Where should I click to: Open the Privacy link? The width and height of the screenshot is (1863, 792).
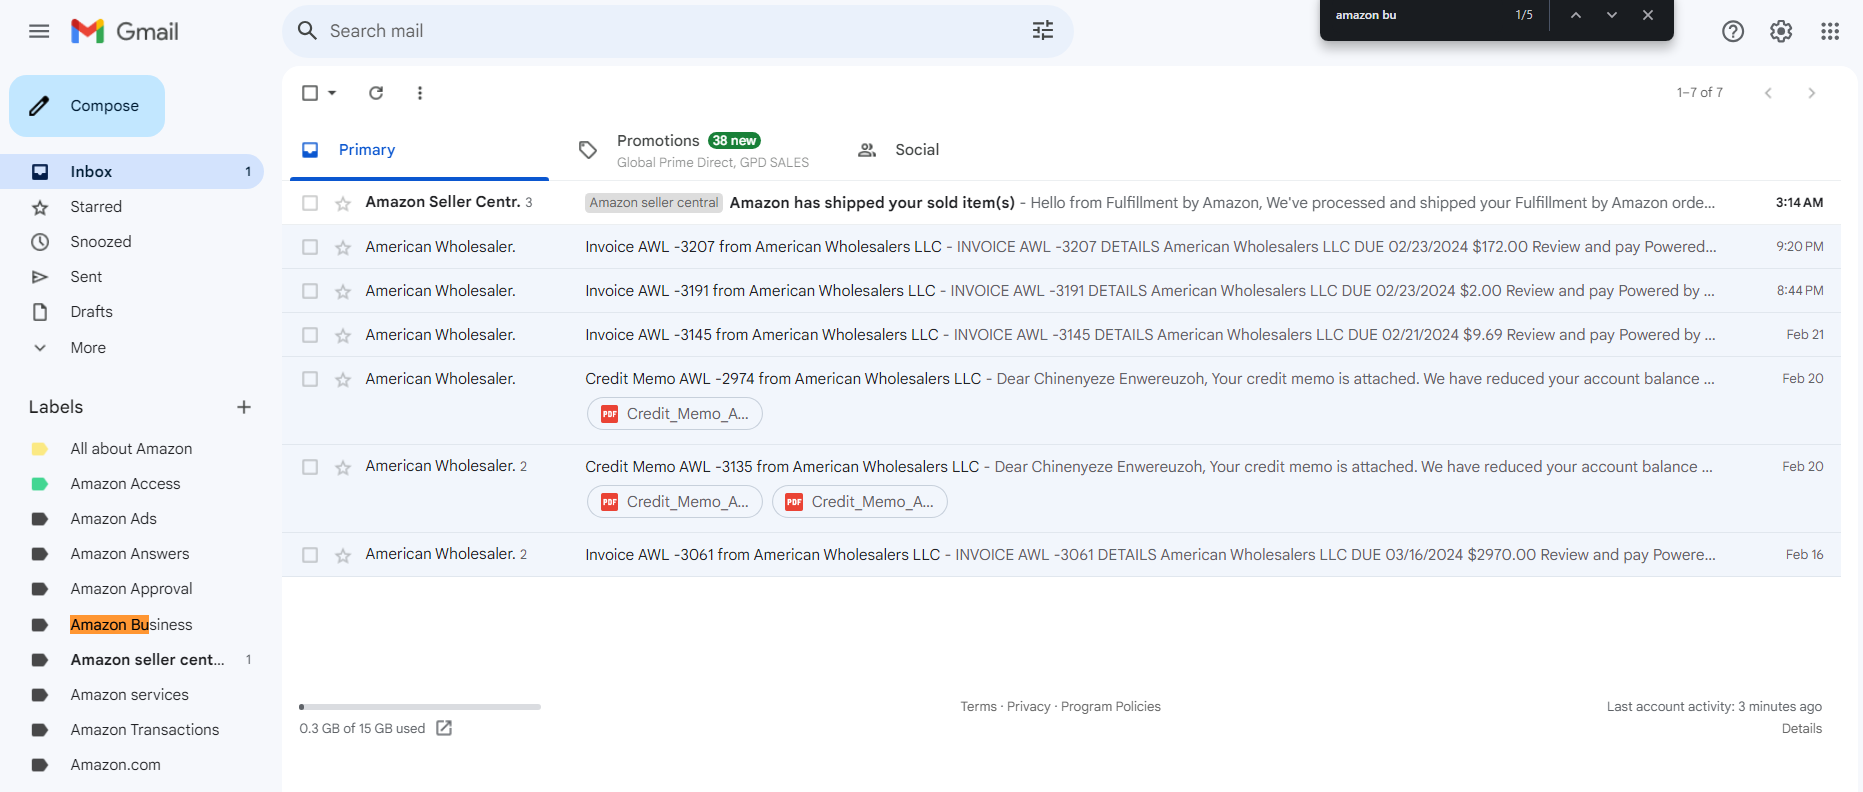1028,707
